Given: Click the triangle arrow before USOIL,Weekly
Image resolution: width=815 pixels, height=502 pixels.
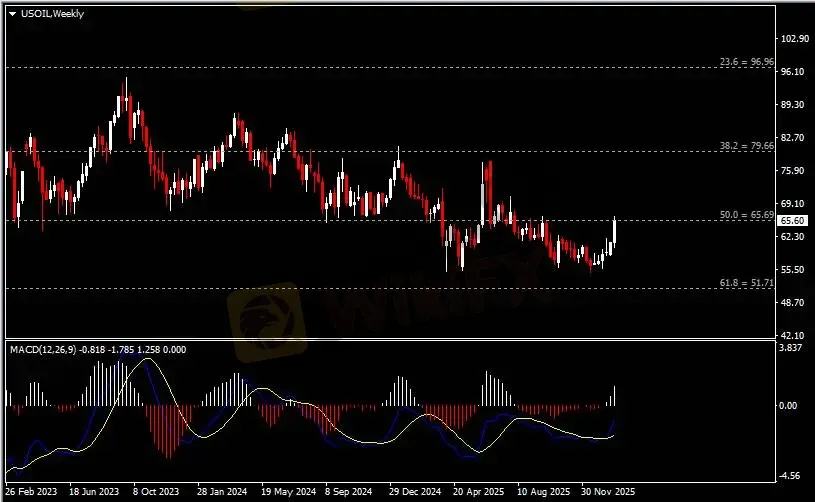Looking at the screenshot, I should (13, 14).
